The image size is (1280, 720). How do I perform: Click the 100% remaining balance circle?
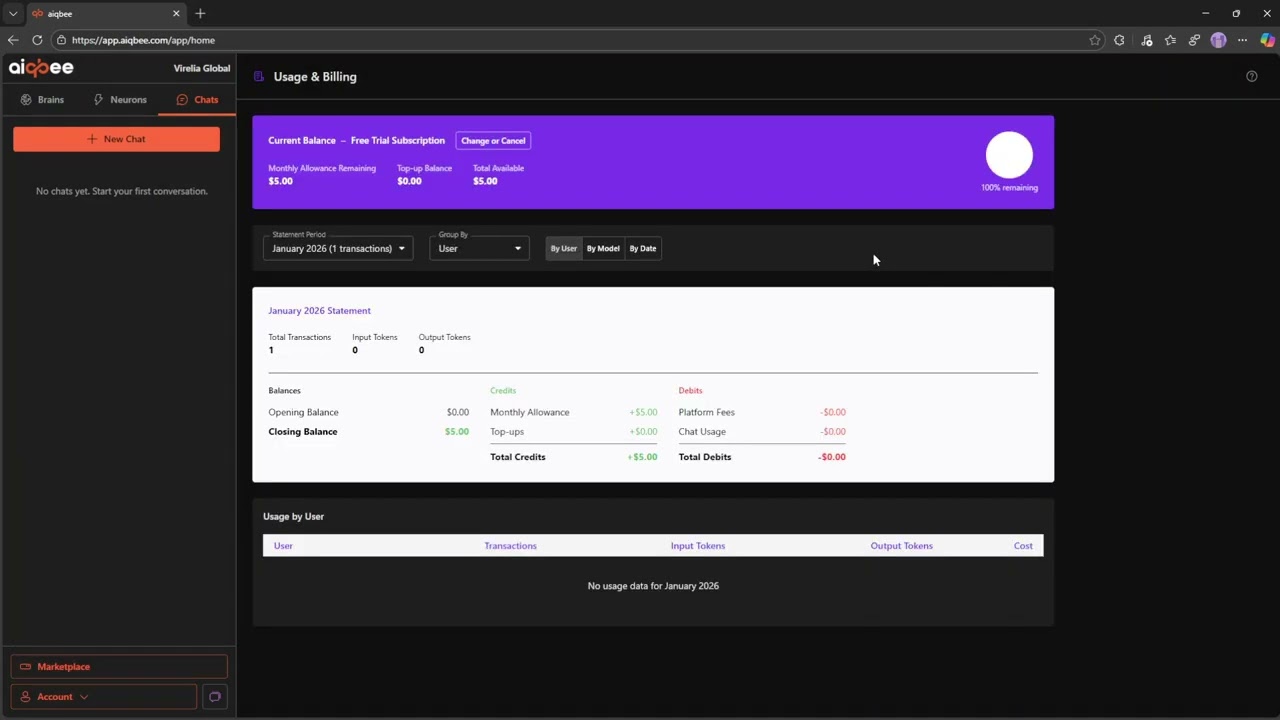pyautogui.click(x=1009, y=155)
